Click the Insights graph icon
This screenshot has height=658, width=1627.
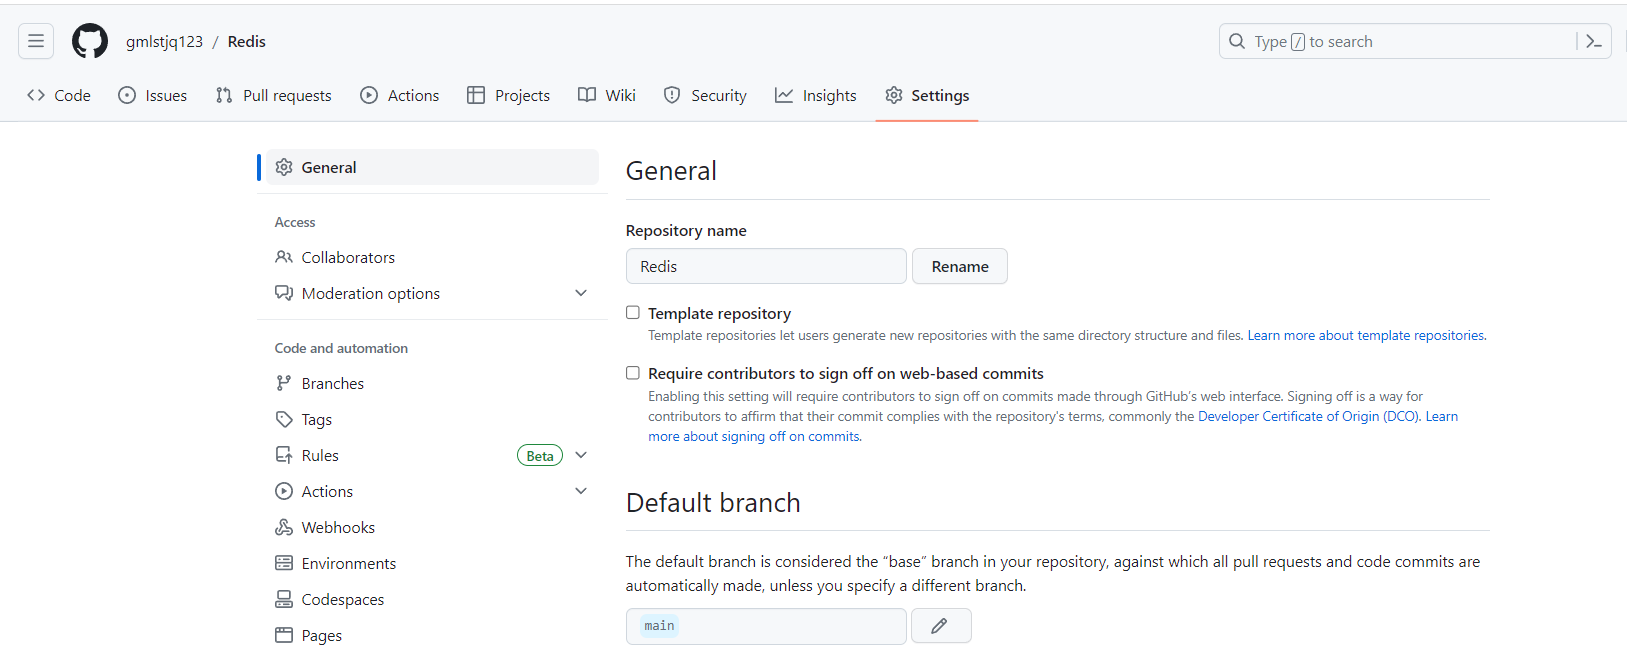(784, 95)
